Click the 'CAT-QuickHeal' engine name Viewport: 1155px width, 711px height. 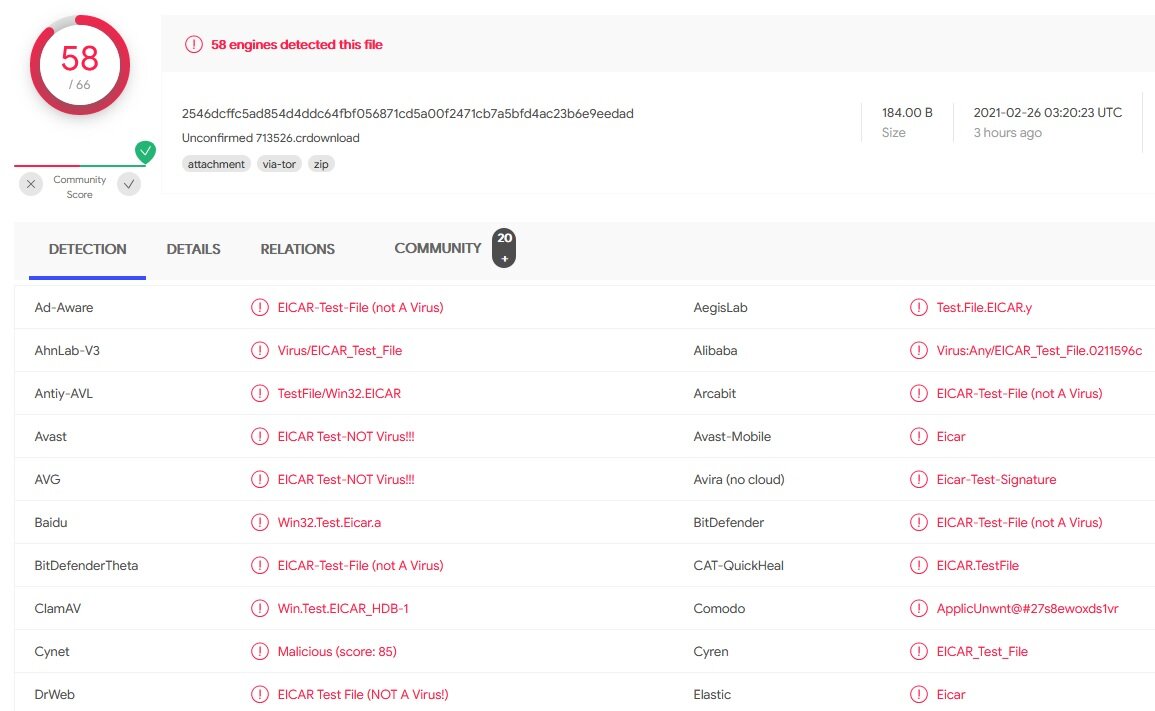pyautogui.click(x=738, y=565)
